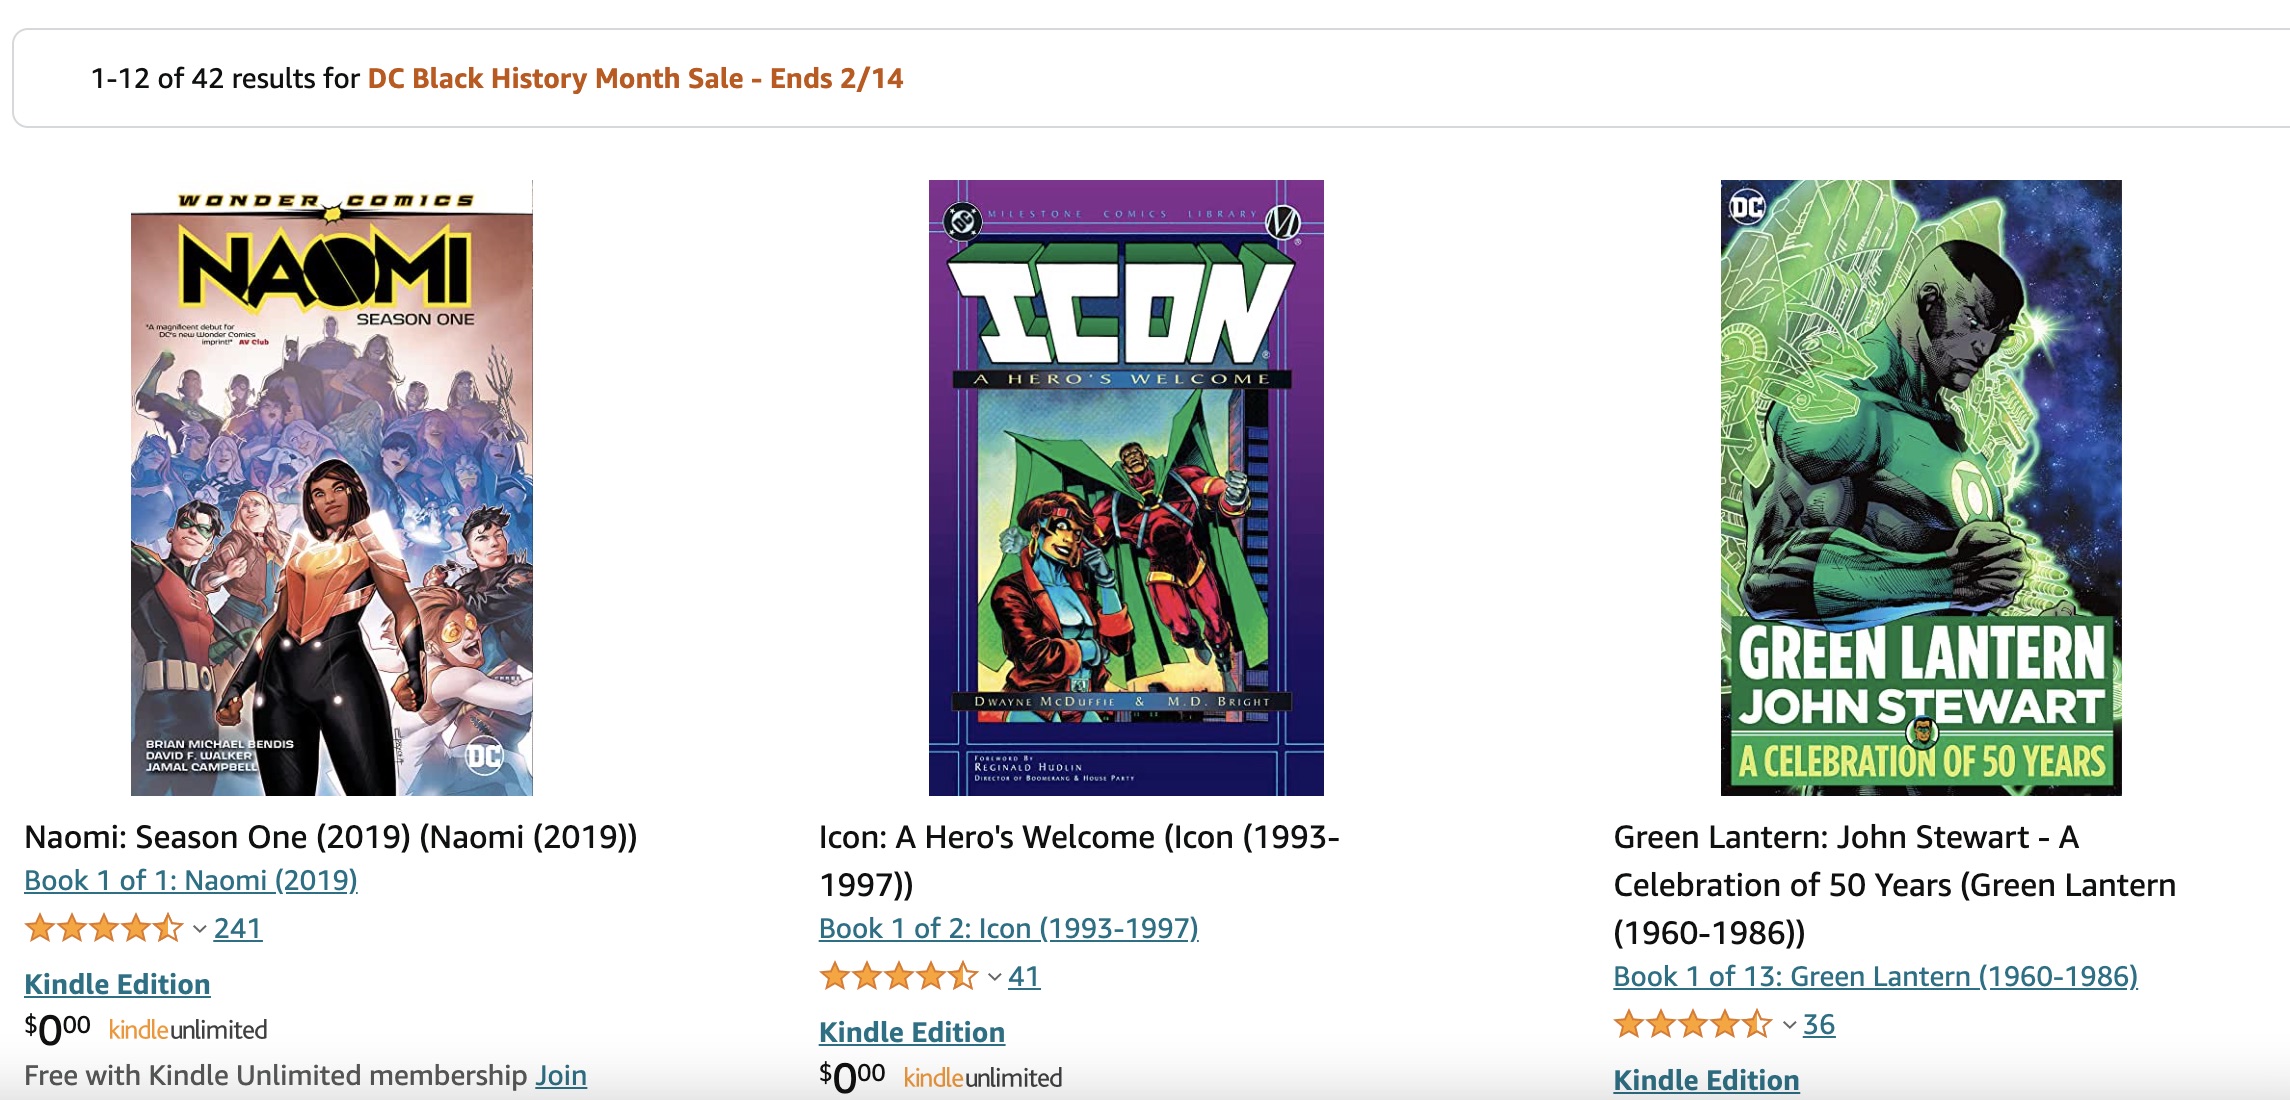Select Kindle Edition under Icon
This screenshot has height=1100, width=2290.
[x=912, y=1033]
